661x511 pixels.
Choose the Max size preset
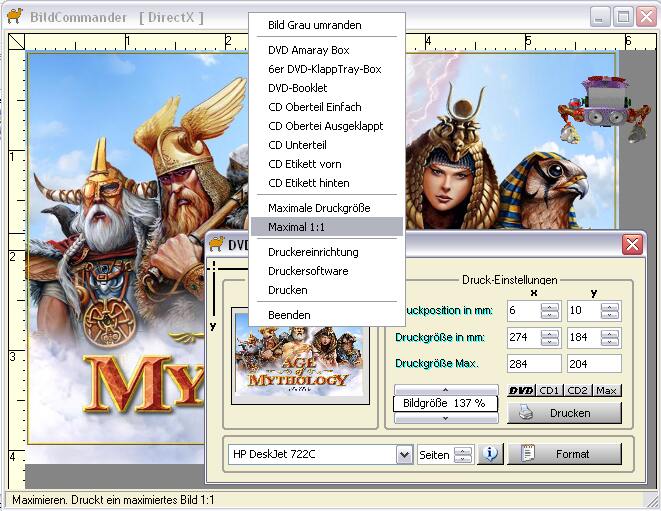(606, 390)
